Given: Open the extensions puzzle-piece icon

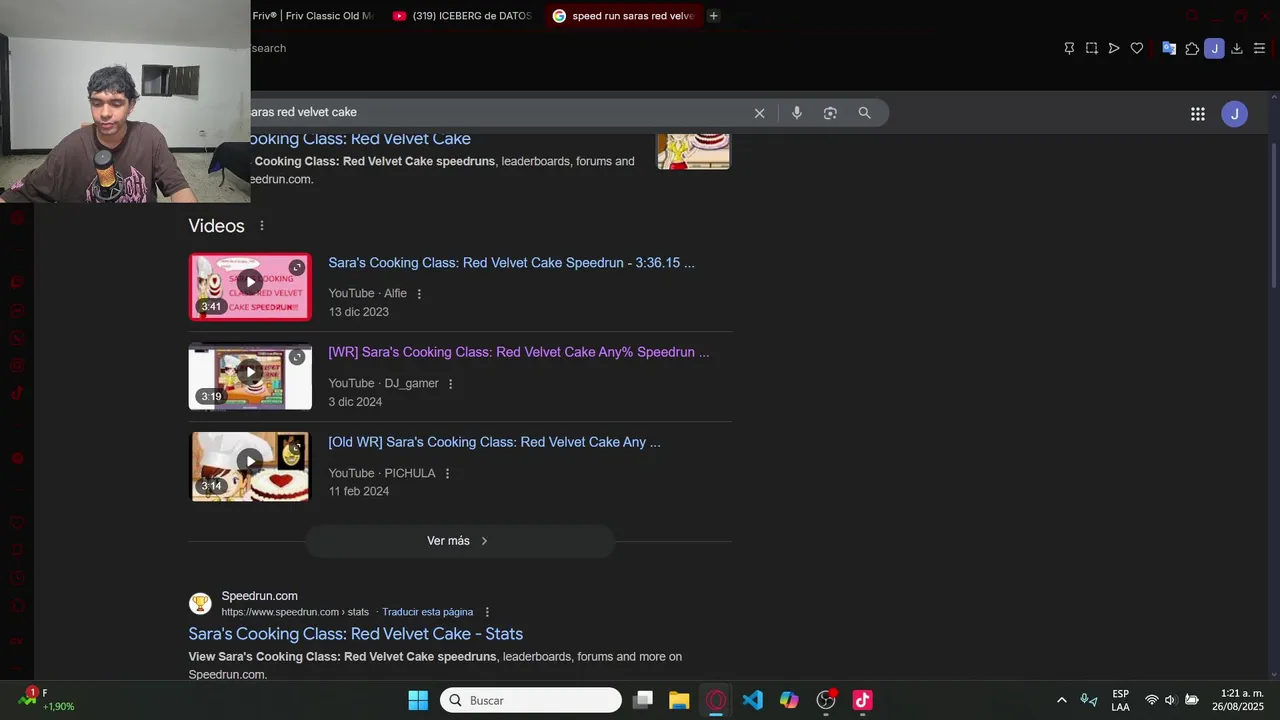Looking at the screenshot, I should pyautogui.click(x=1192, y=48).
